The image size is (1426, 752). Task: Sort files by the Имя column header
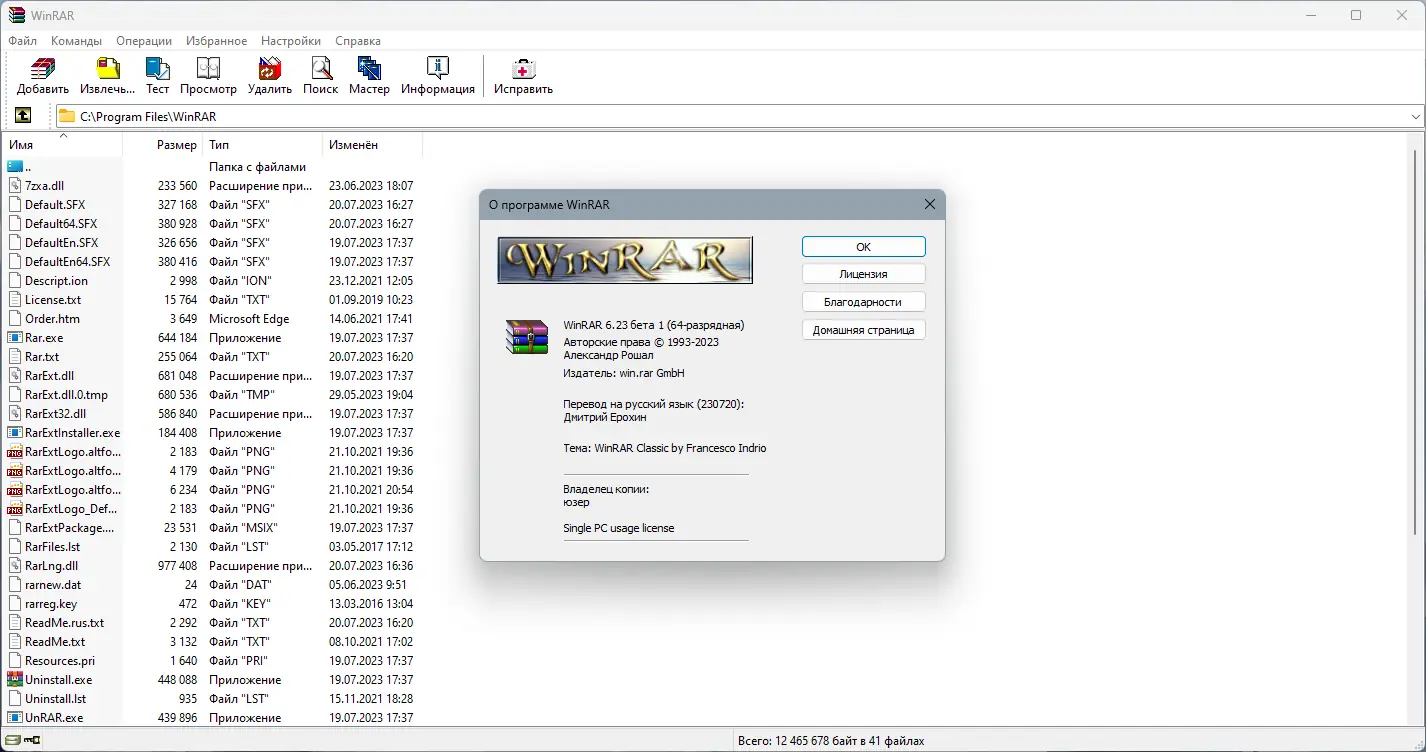pyautogui.click(x=62, y=145)
